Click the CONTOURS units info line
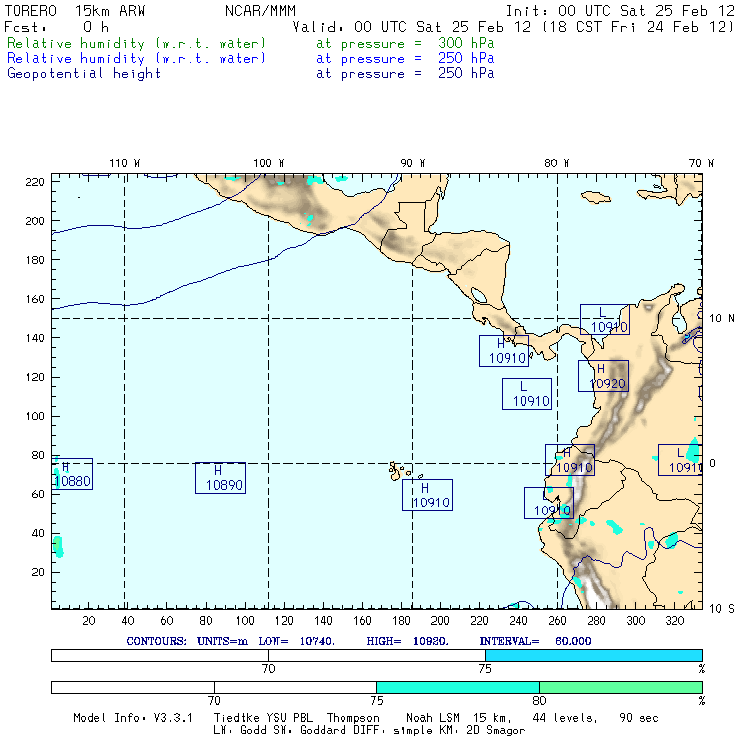The height and width of the screenshot is (740, 740). pyautogui.click(x=359, y=641)
